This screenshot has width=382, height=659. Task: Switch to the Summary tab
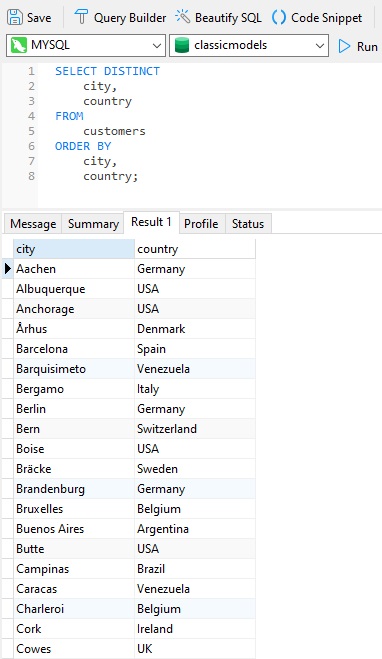point(93,224)
